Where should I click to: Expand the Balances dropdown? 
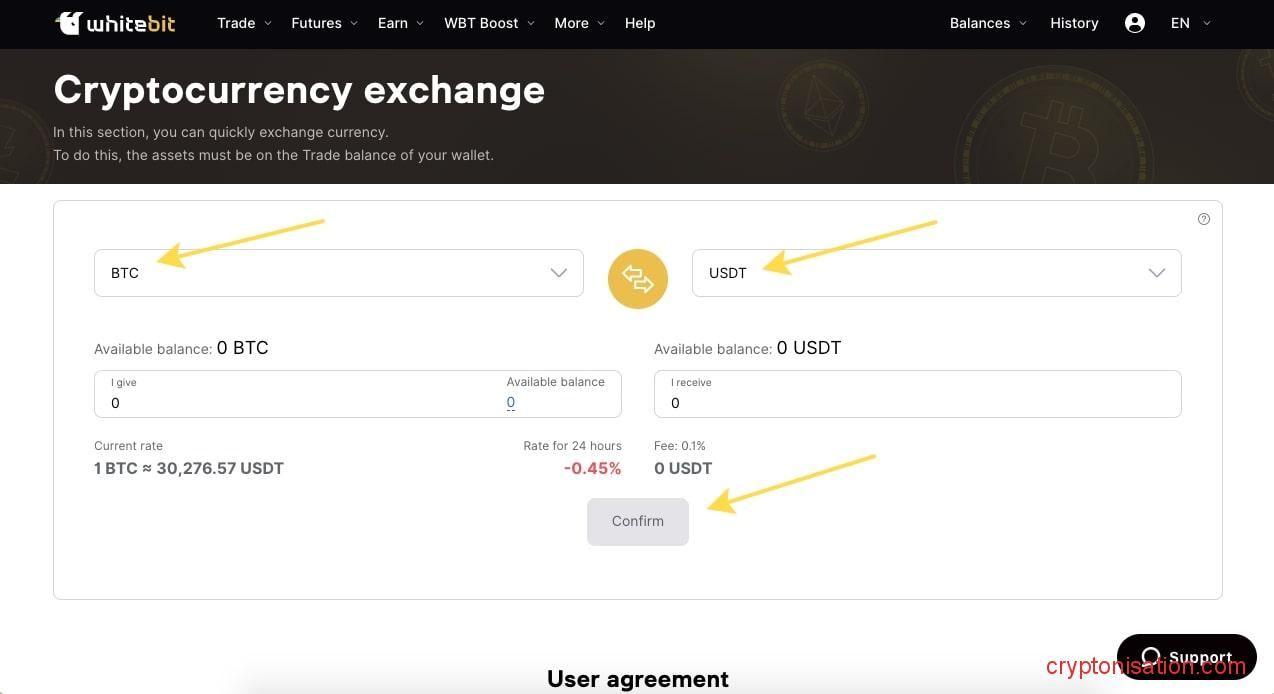click(987, 23)
